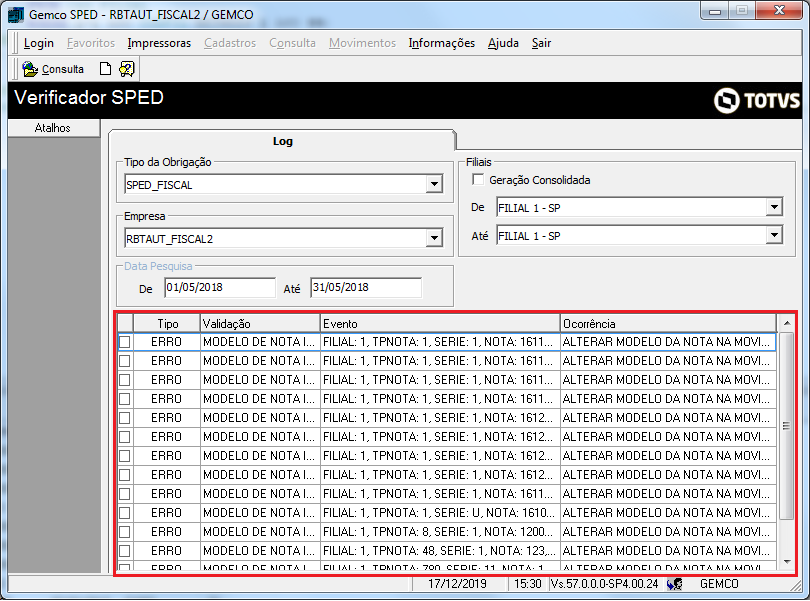Open the Tipo da Obrigação dropdown
810x601 pixels.
click(434, 184)
